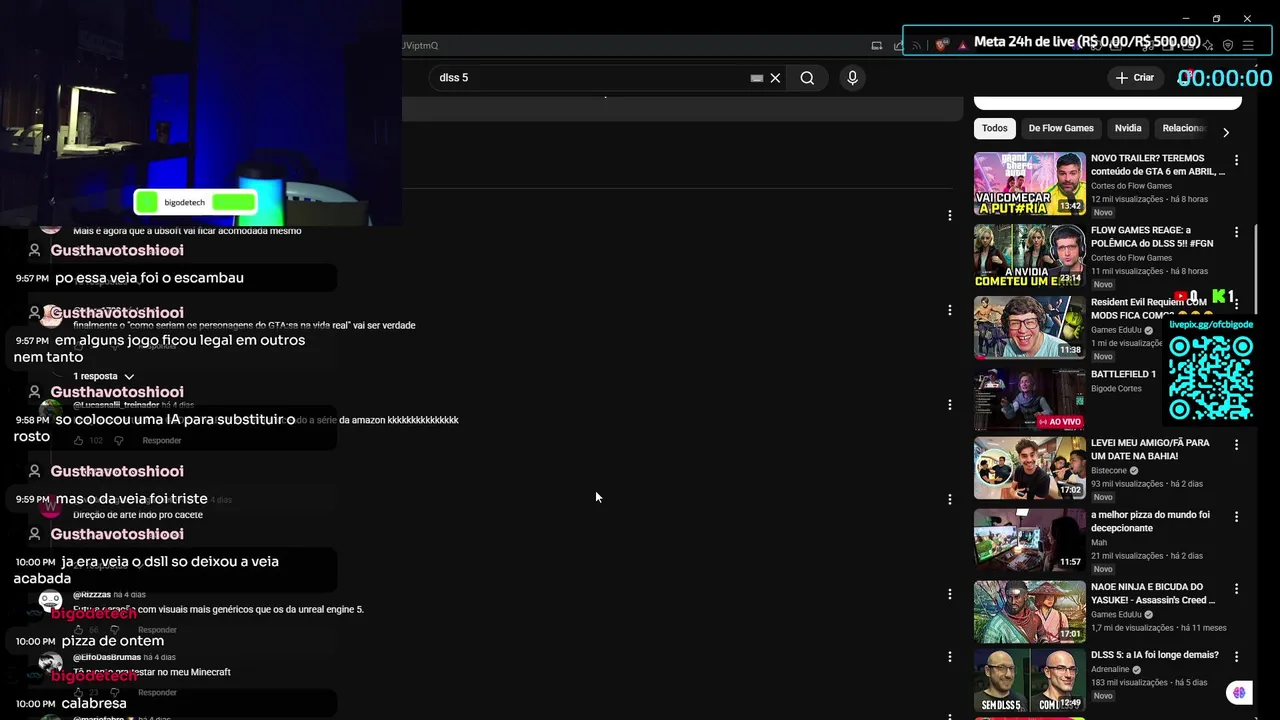Click inside the 'dlss 5' search field
Screen dimensions: 1280x720
pyautogui.click(x=590, y=78)
